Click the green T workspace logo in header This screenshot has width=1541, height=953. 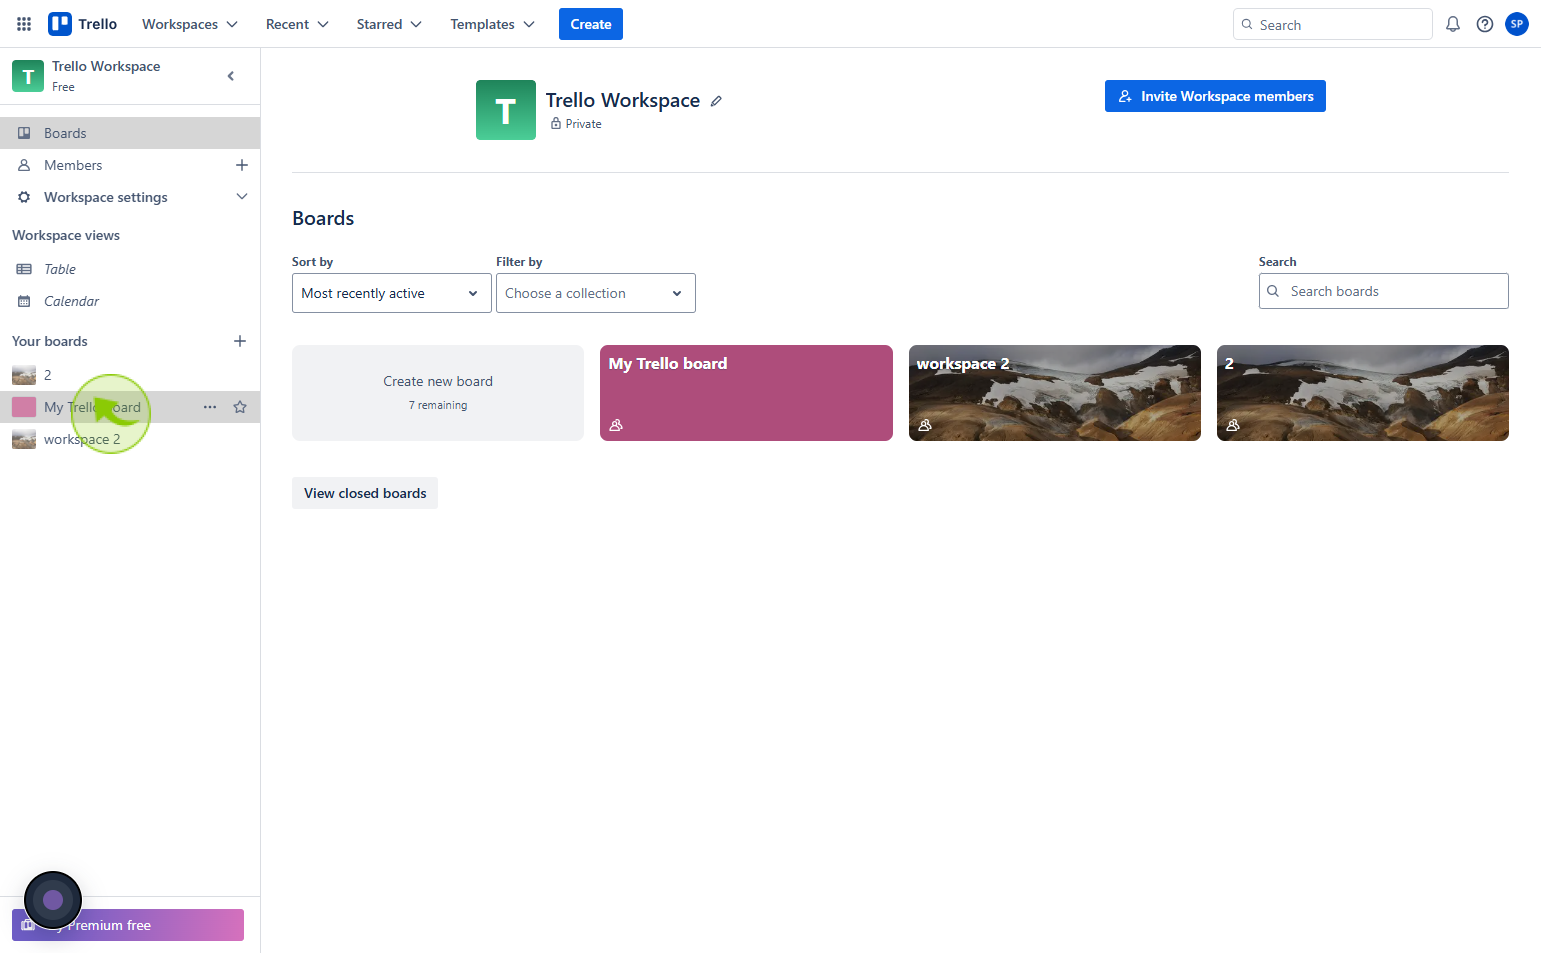tap(506, 110)
